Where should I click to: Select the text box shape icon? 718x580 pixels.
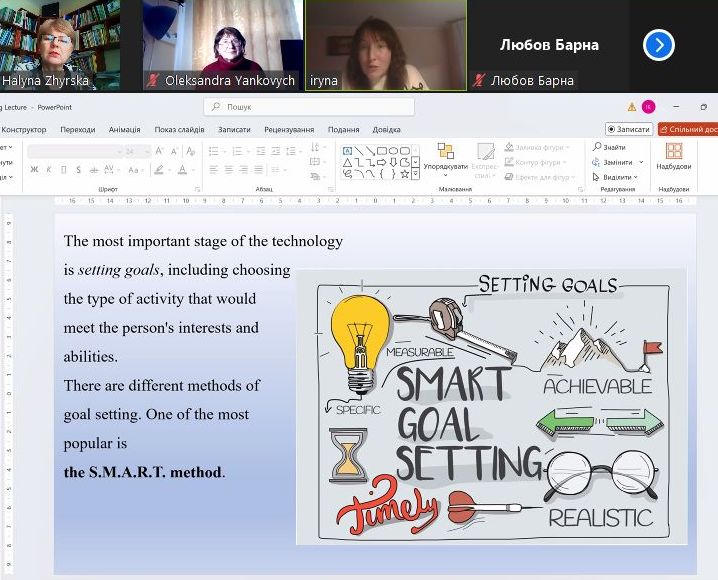347,150
